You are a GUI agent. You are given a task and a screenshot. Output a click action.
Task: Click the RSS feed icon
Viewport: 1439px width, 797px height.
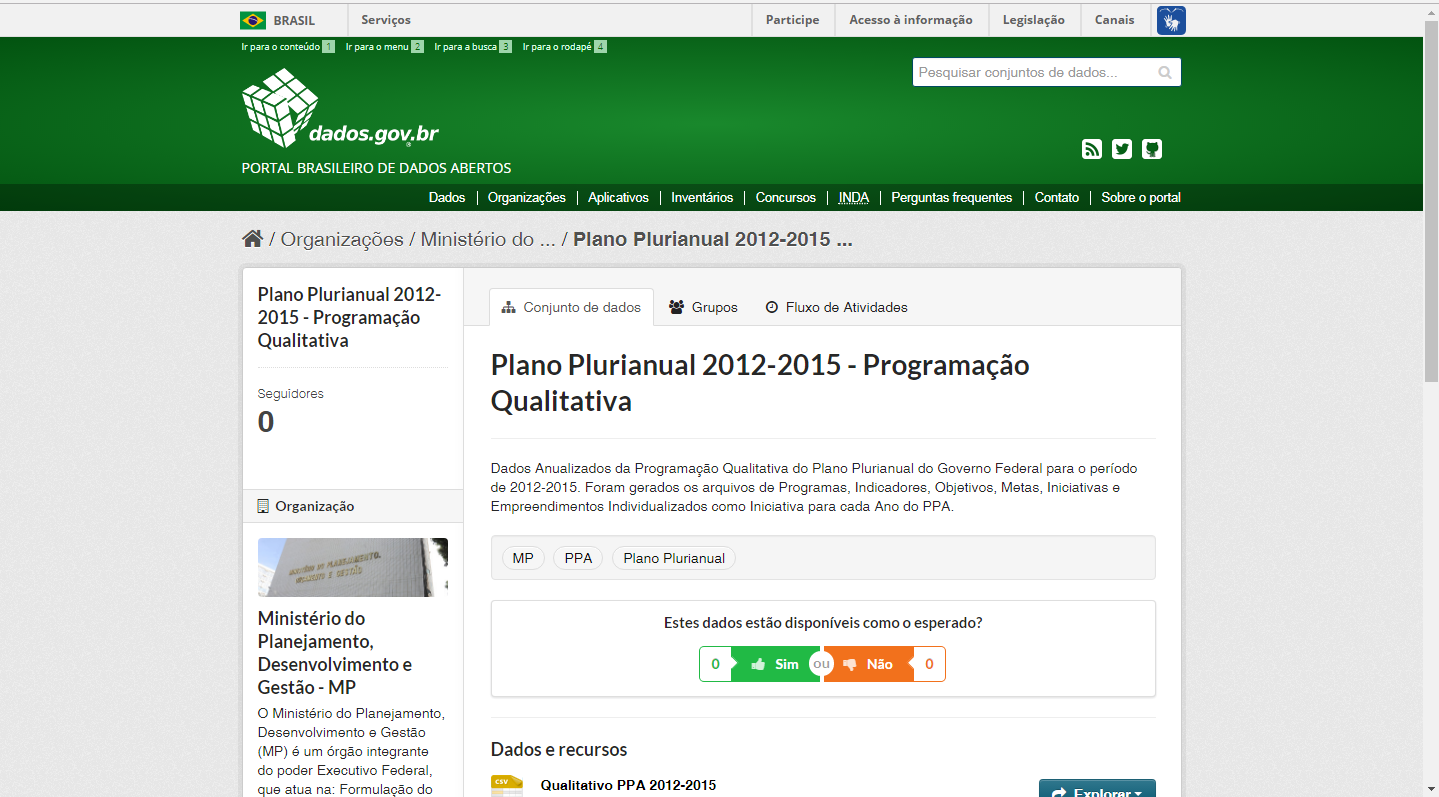(1091, 149)
